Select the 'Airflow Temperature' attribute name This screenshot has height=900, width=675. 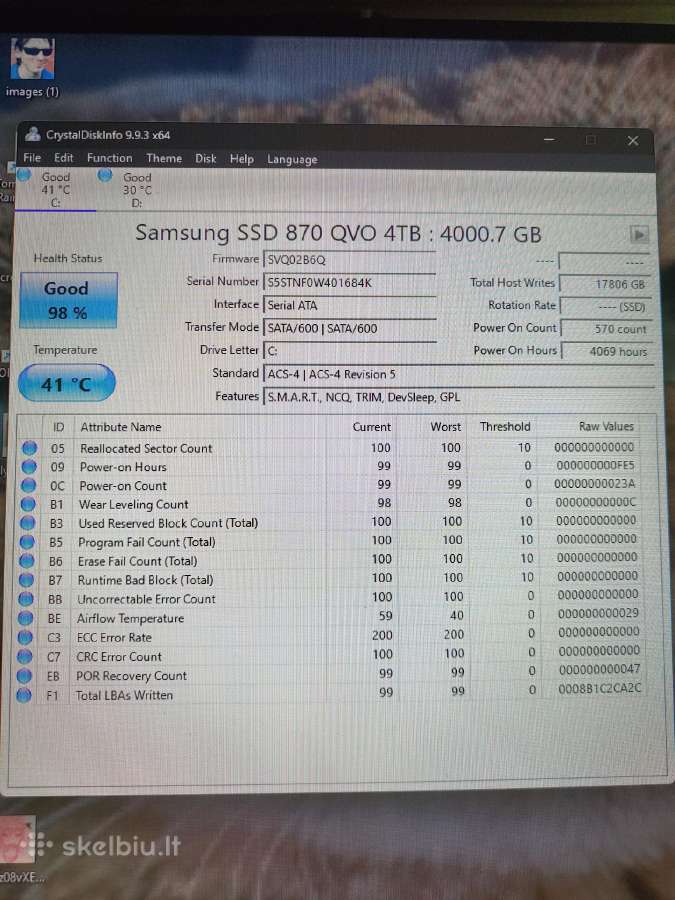click(130, 618)
